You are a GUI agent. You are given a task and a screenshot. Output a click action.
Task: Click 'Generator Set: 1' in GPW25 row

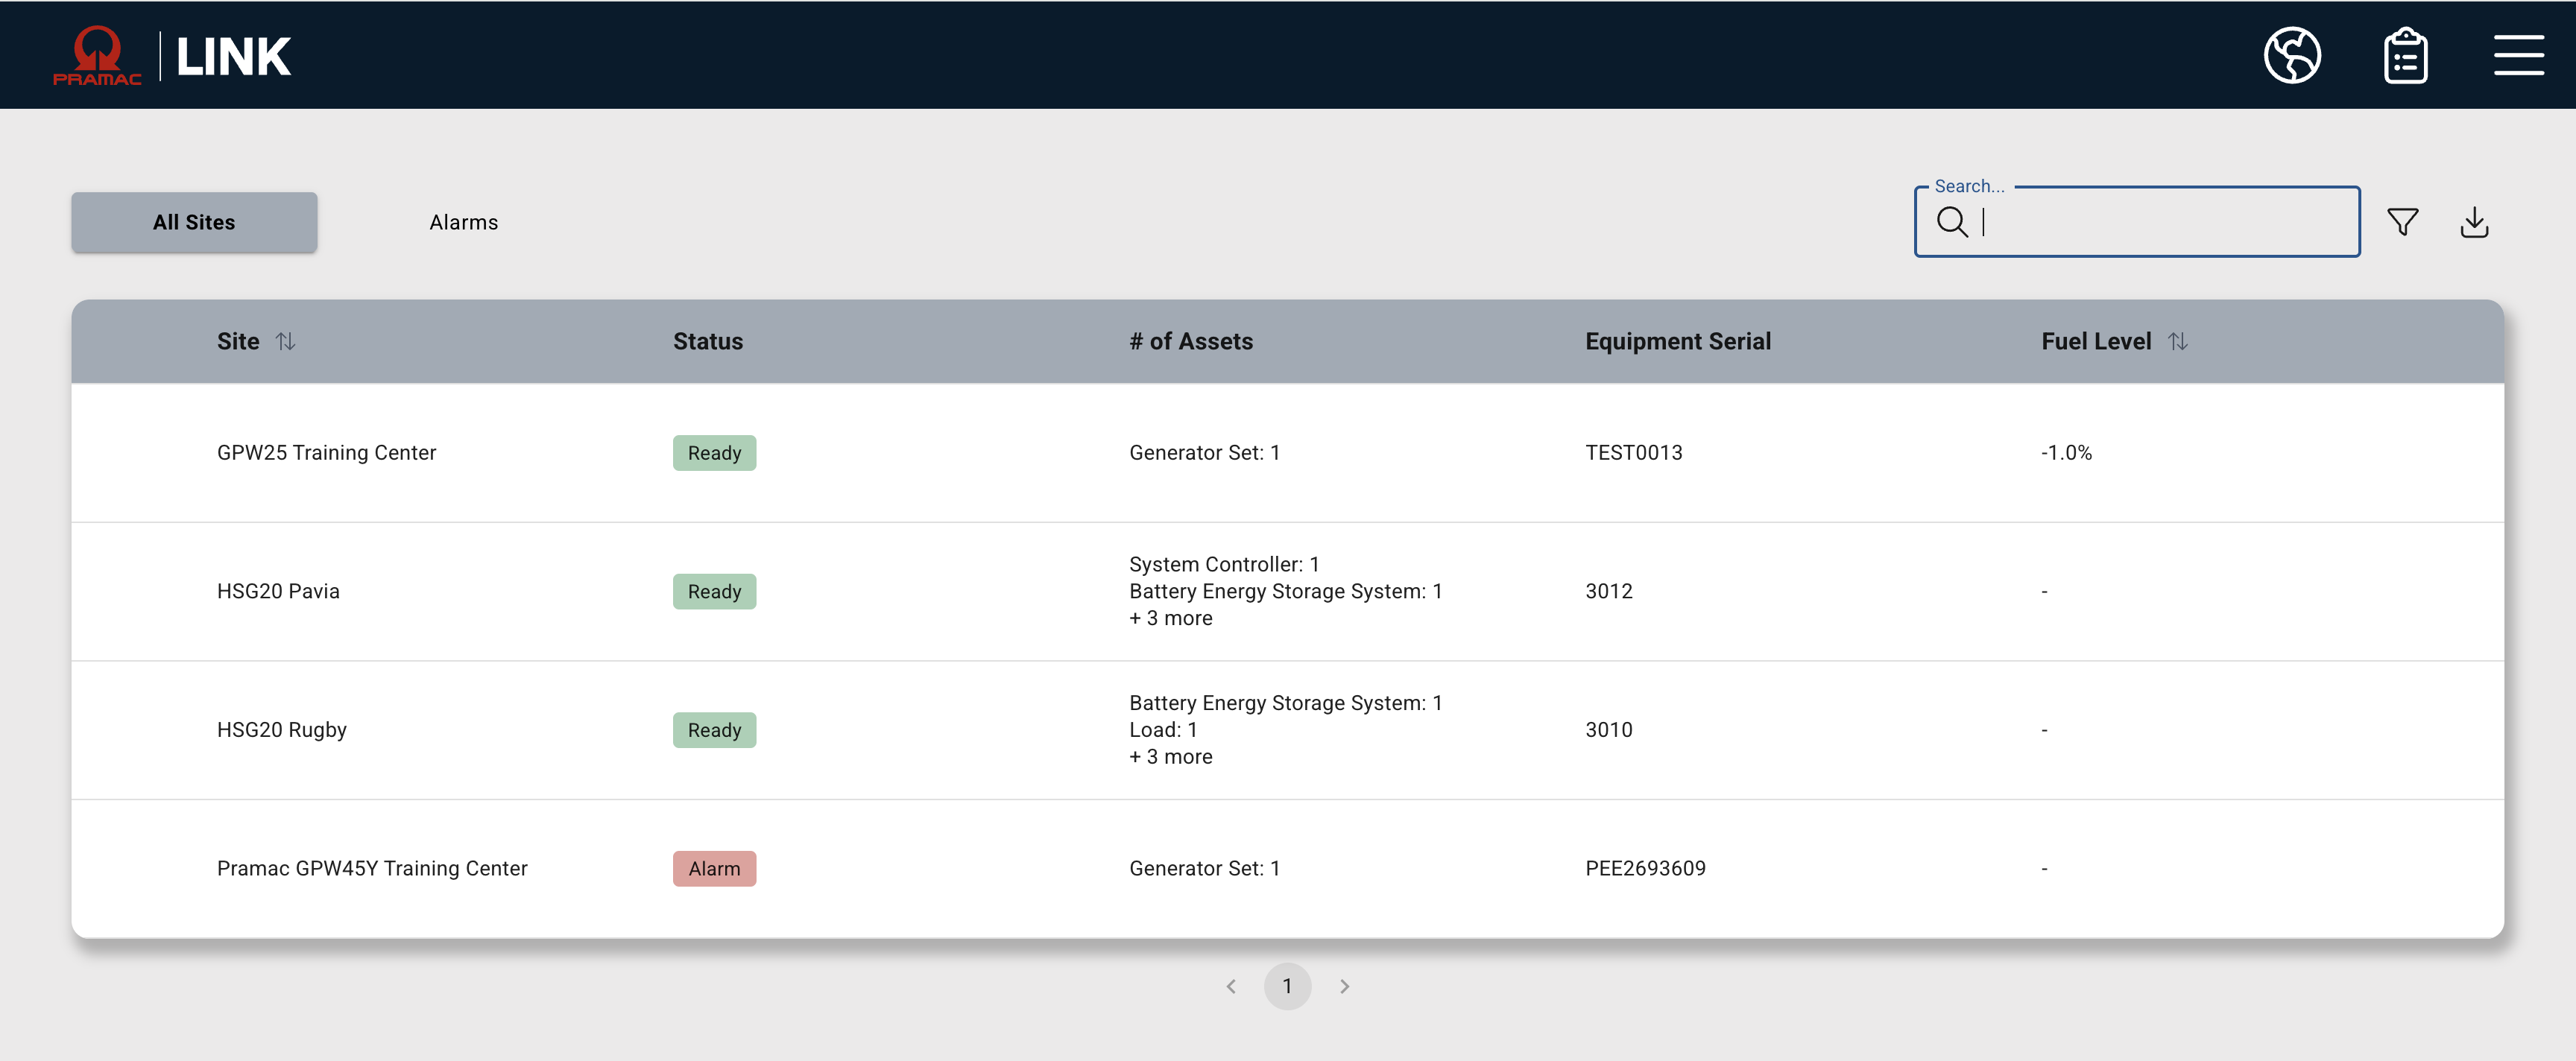pos(1204,453)
